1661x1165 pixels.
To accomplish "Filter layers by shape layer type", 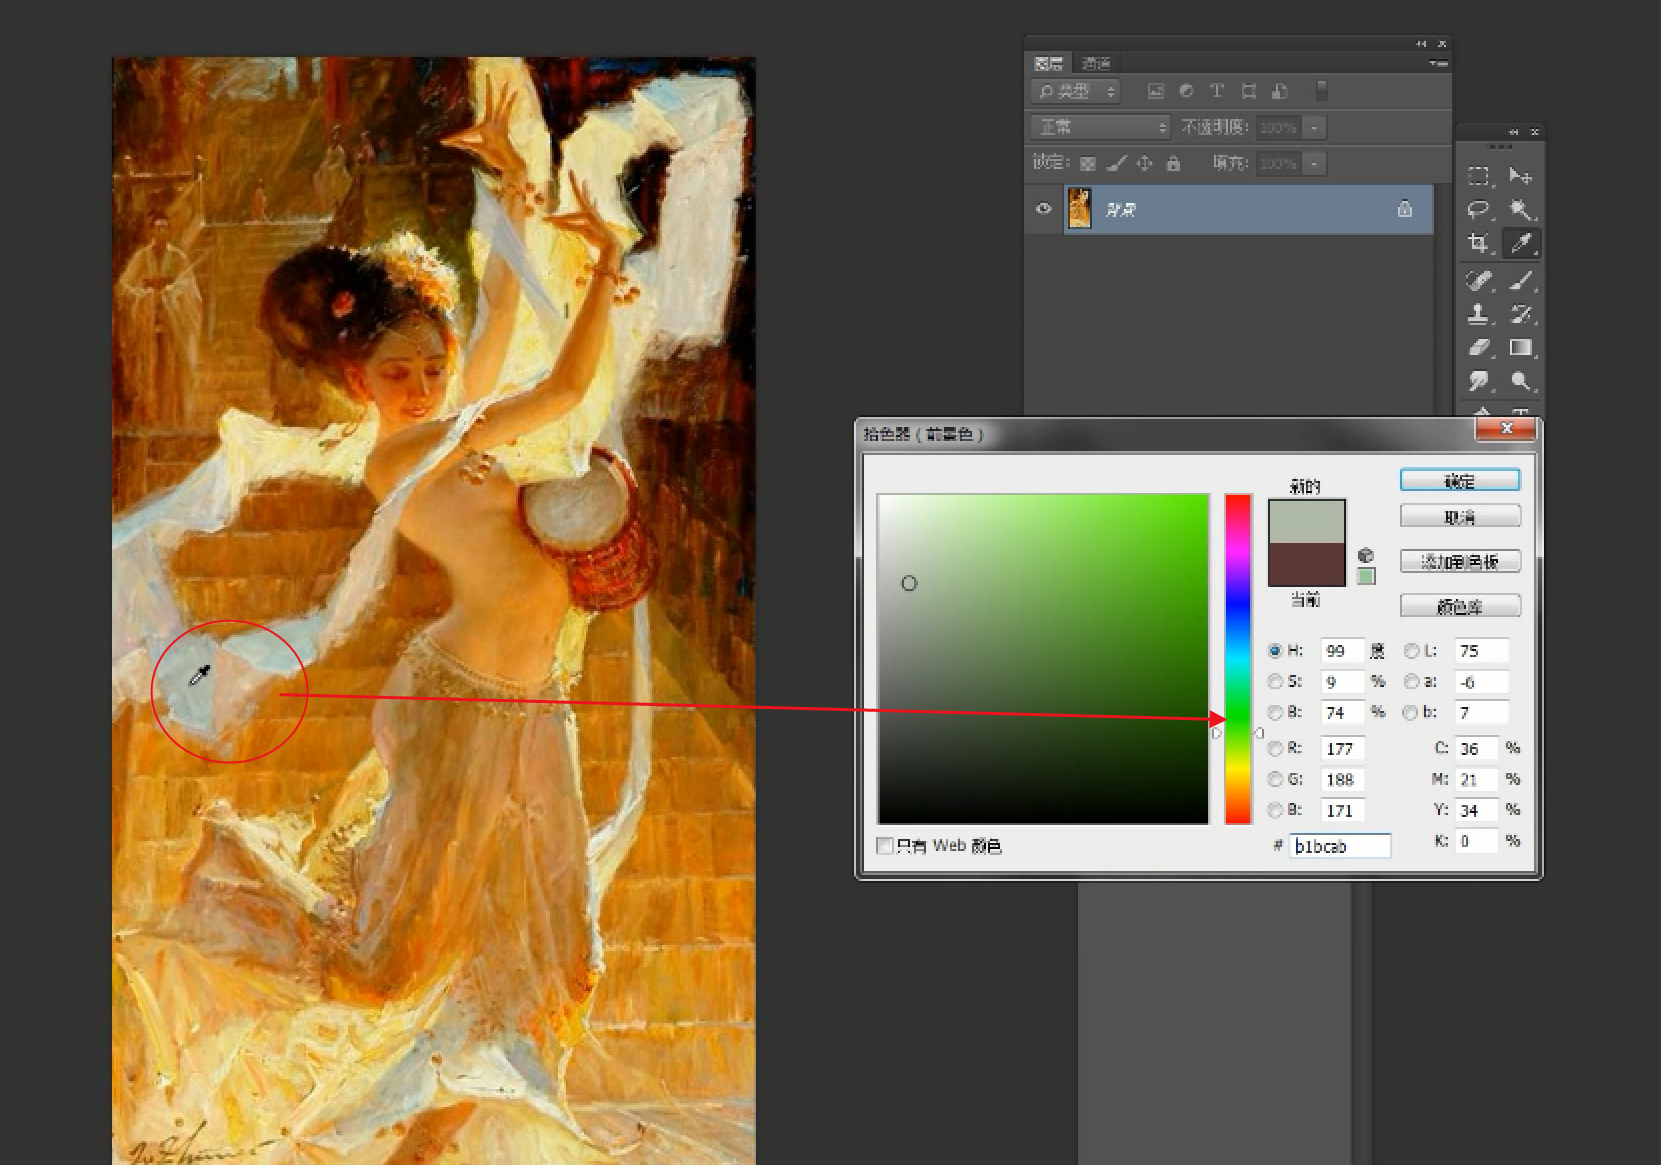I will pyautogui.click(x=1248, y=91).
